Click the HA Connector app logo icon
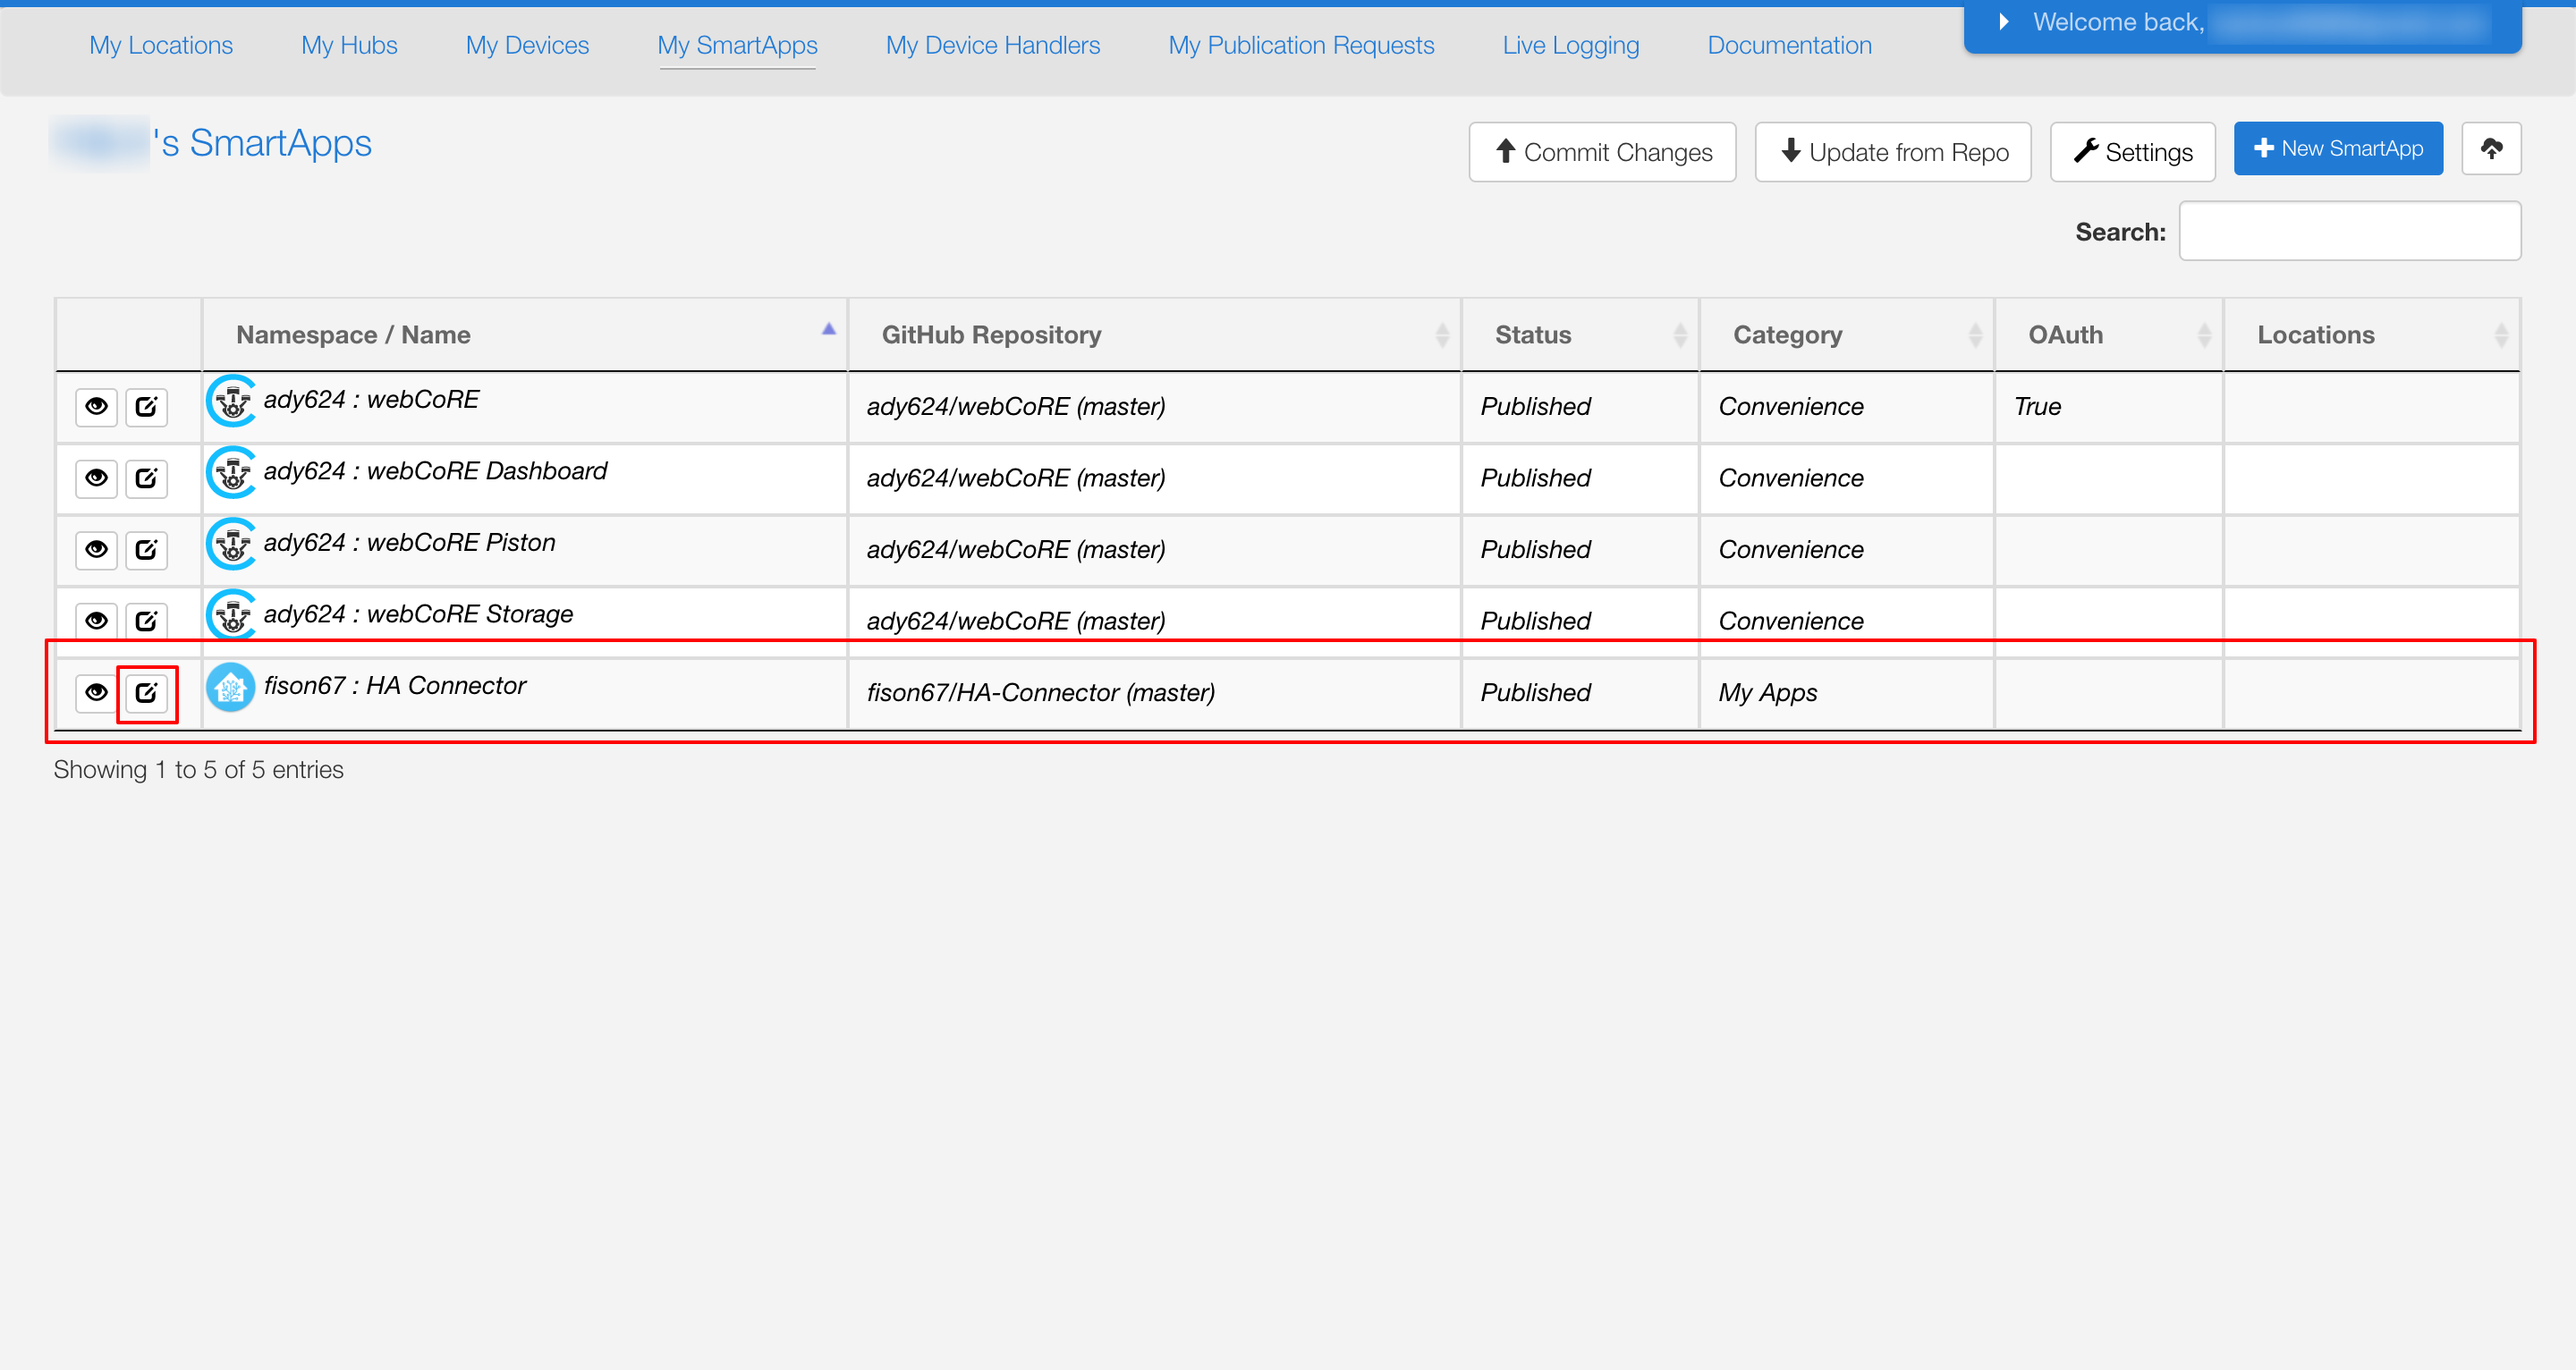Screen dimensions: 2576x1370 [231, 688]
